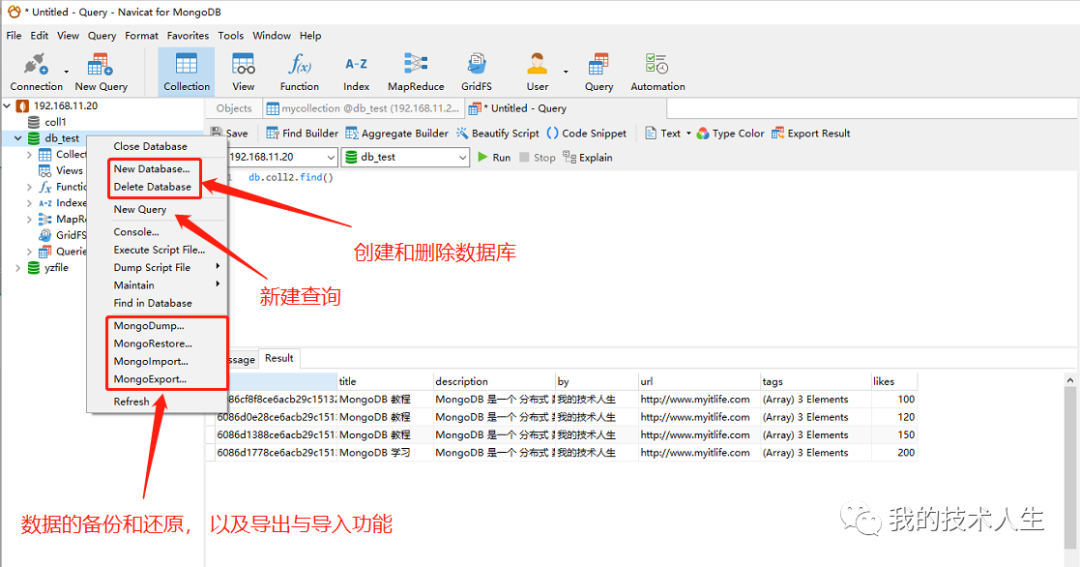Switch to the Result tab
Screen dimensions: 1080x567
279,358
